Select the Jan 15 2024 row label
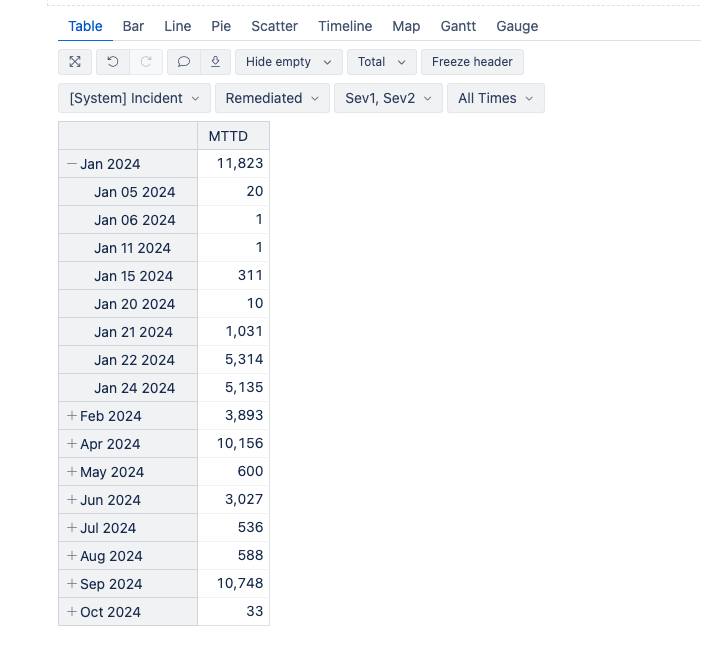The width and height of the screenshot is (701, 654). [133, 276]
